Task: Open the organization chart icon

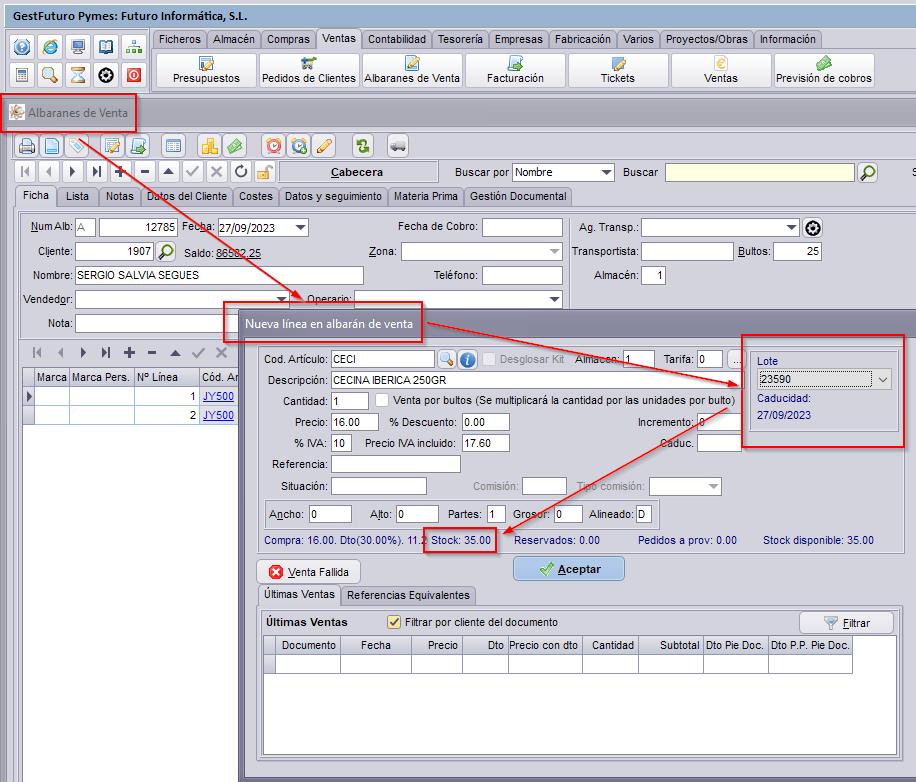Action: [134, 47]
